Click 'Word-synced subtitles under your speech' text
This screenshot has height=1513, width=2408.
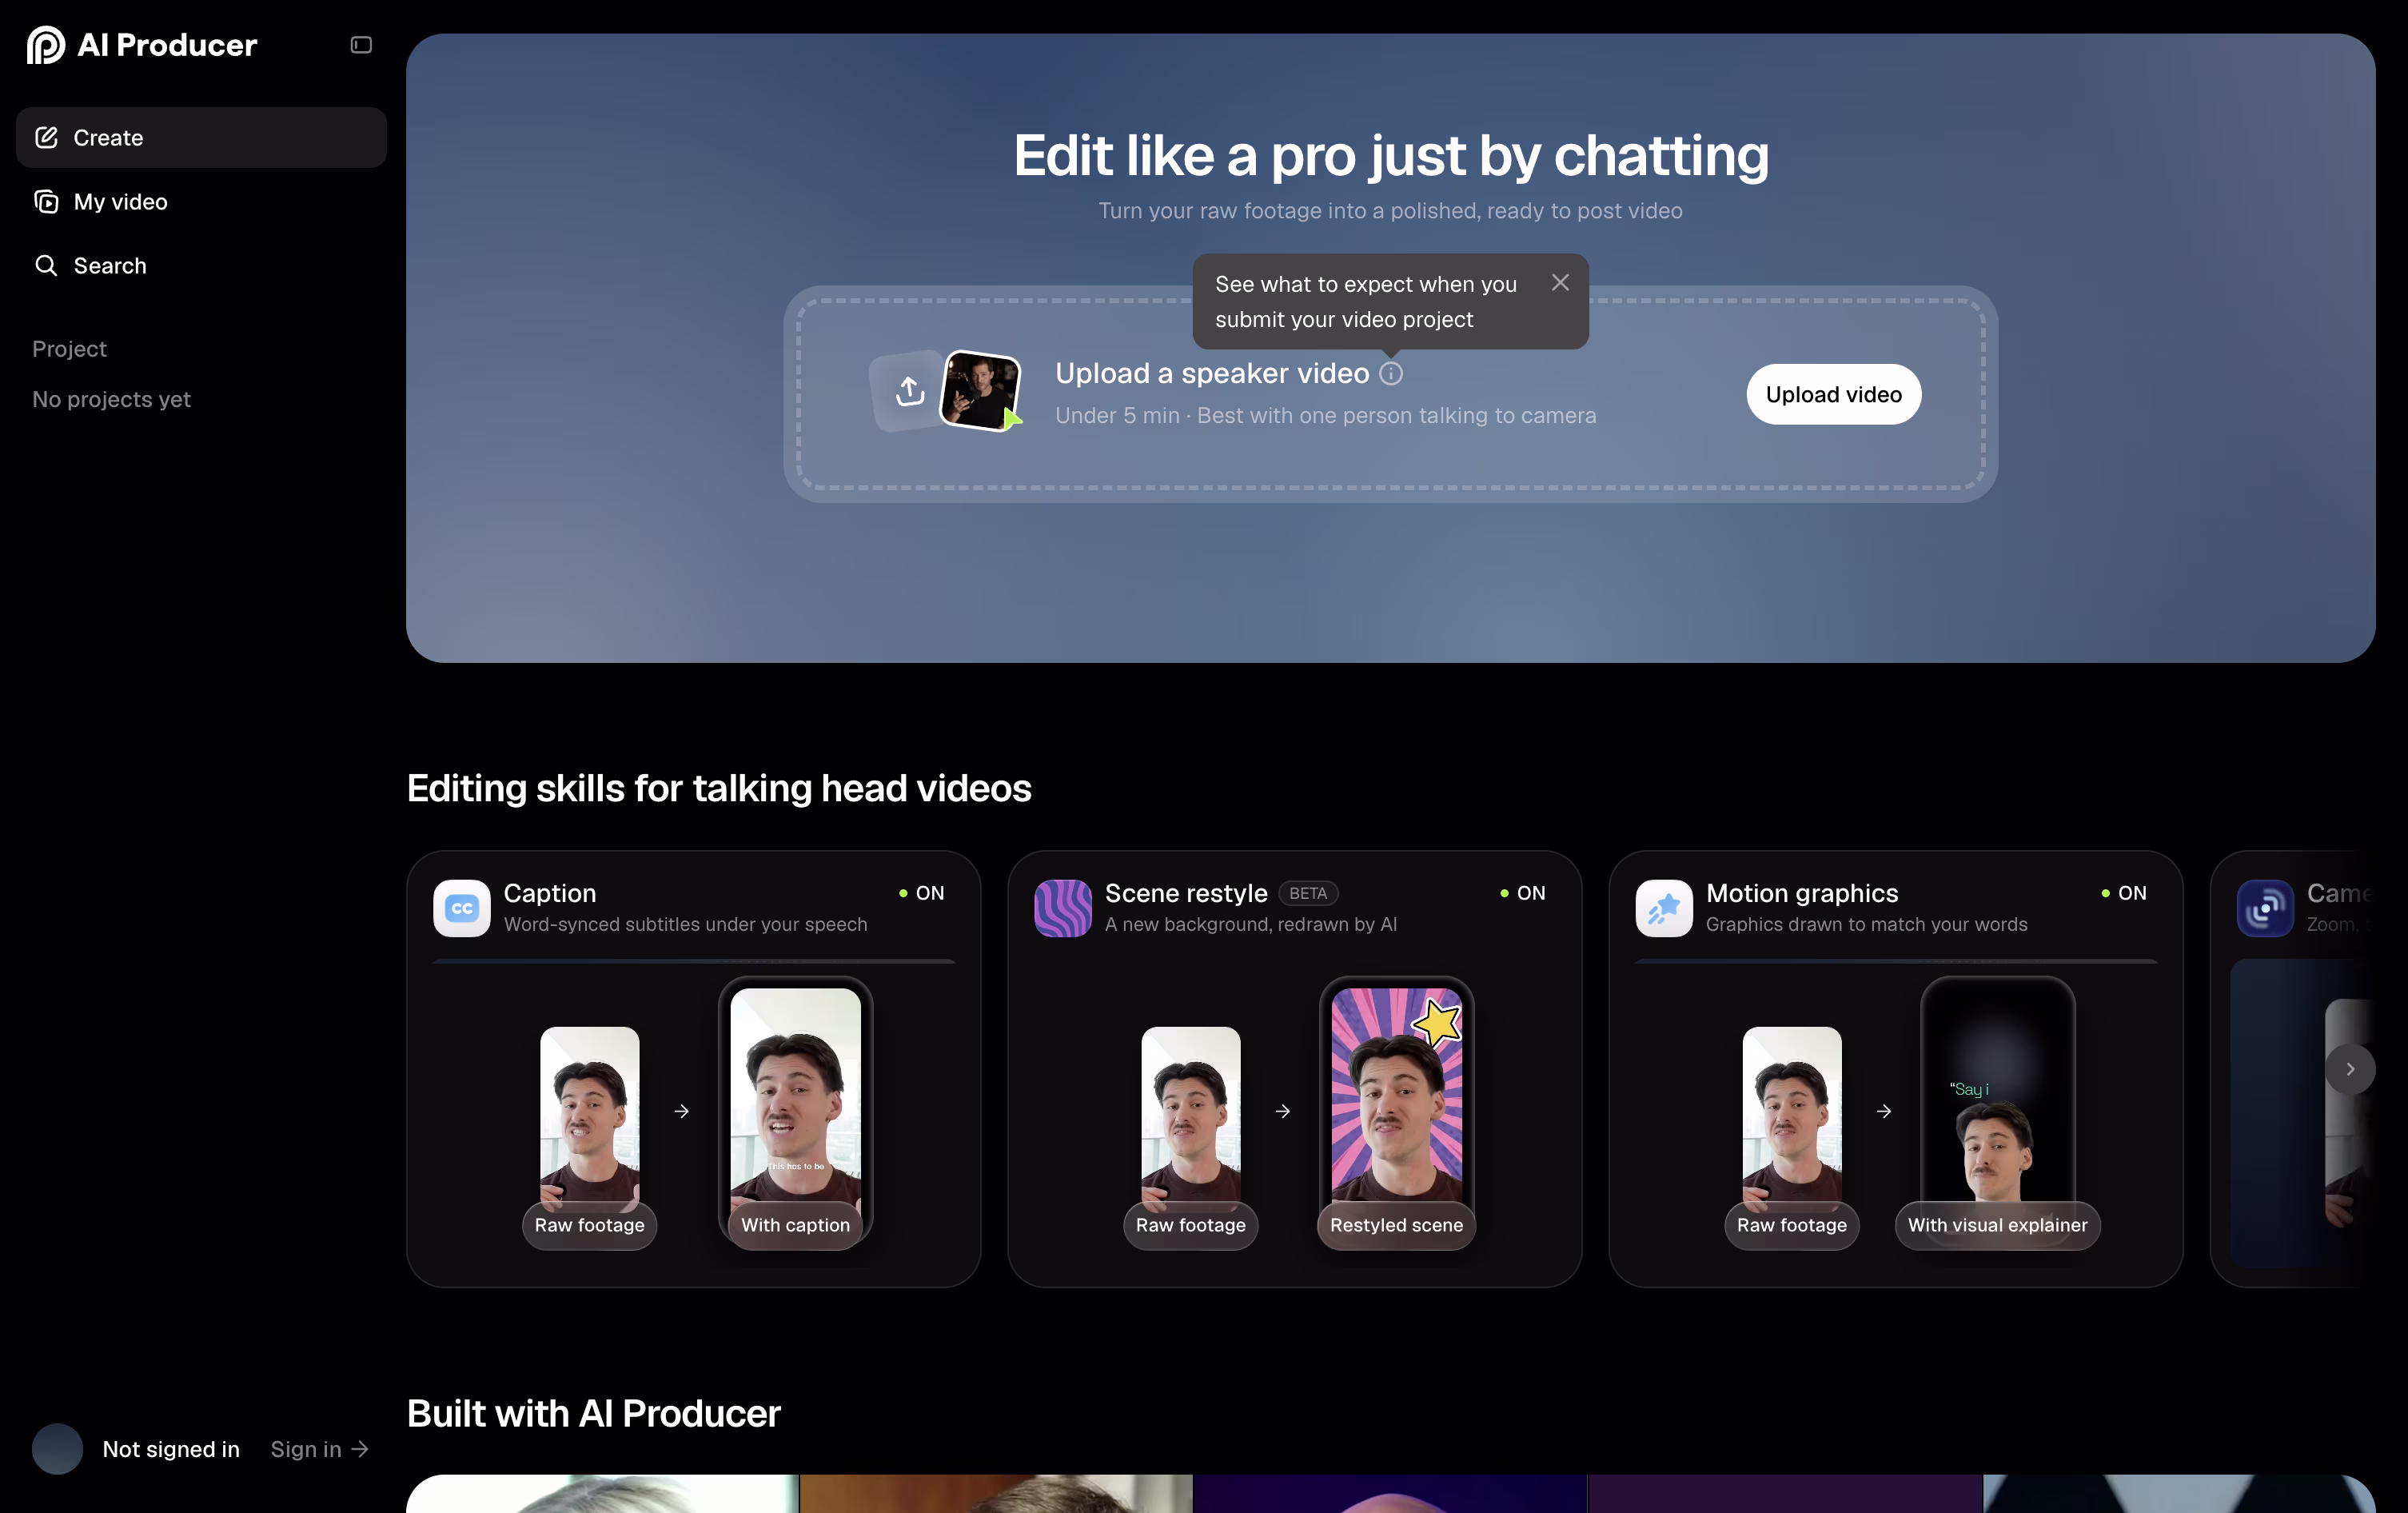[x=685, y=924]
